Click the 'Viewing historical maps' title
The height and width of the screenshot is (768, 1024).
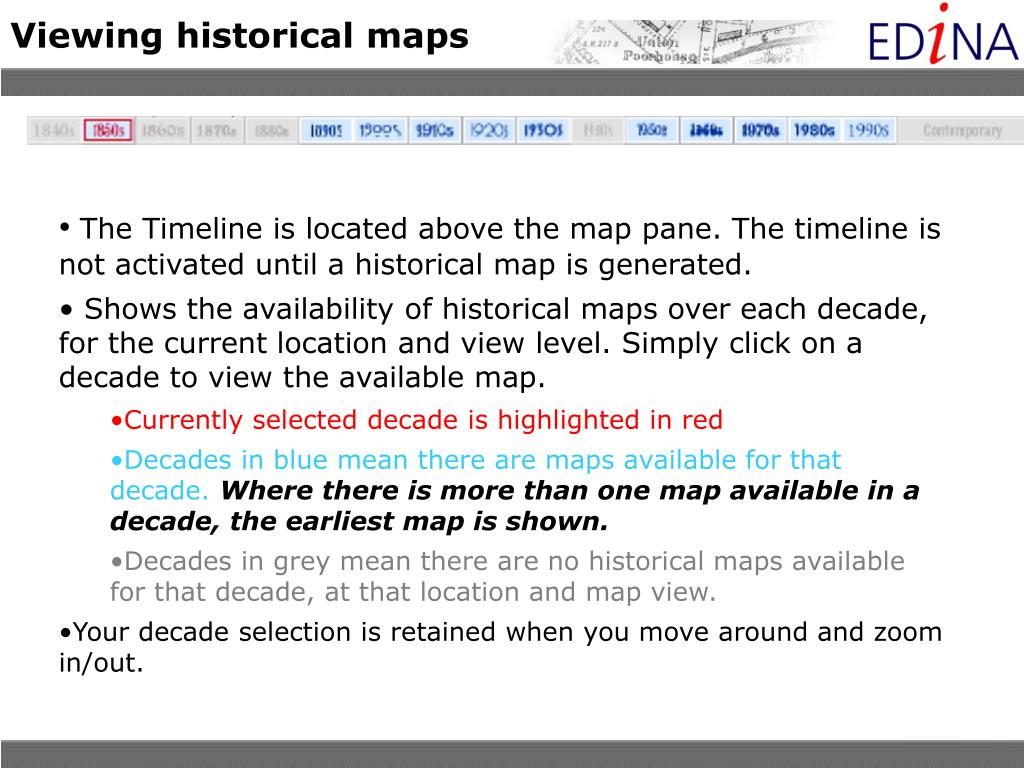coord(240,36)
